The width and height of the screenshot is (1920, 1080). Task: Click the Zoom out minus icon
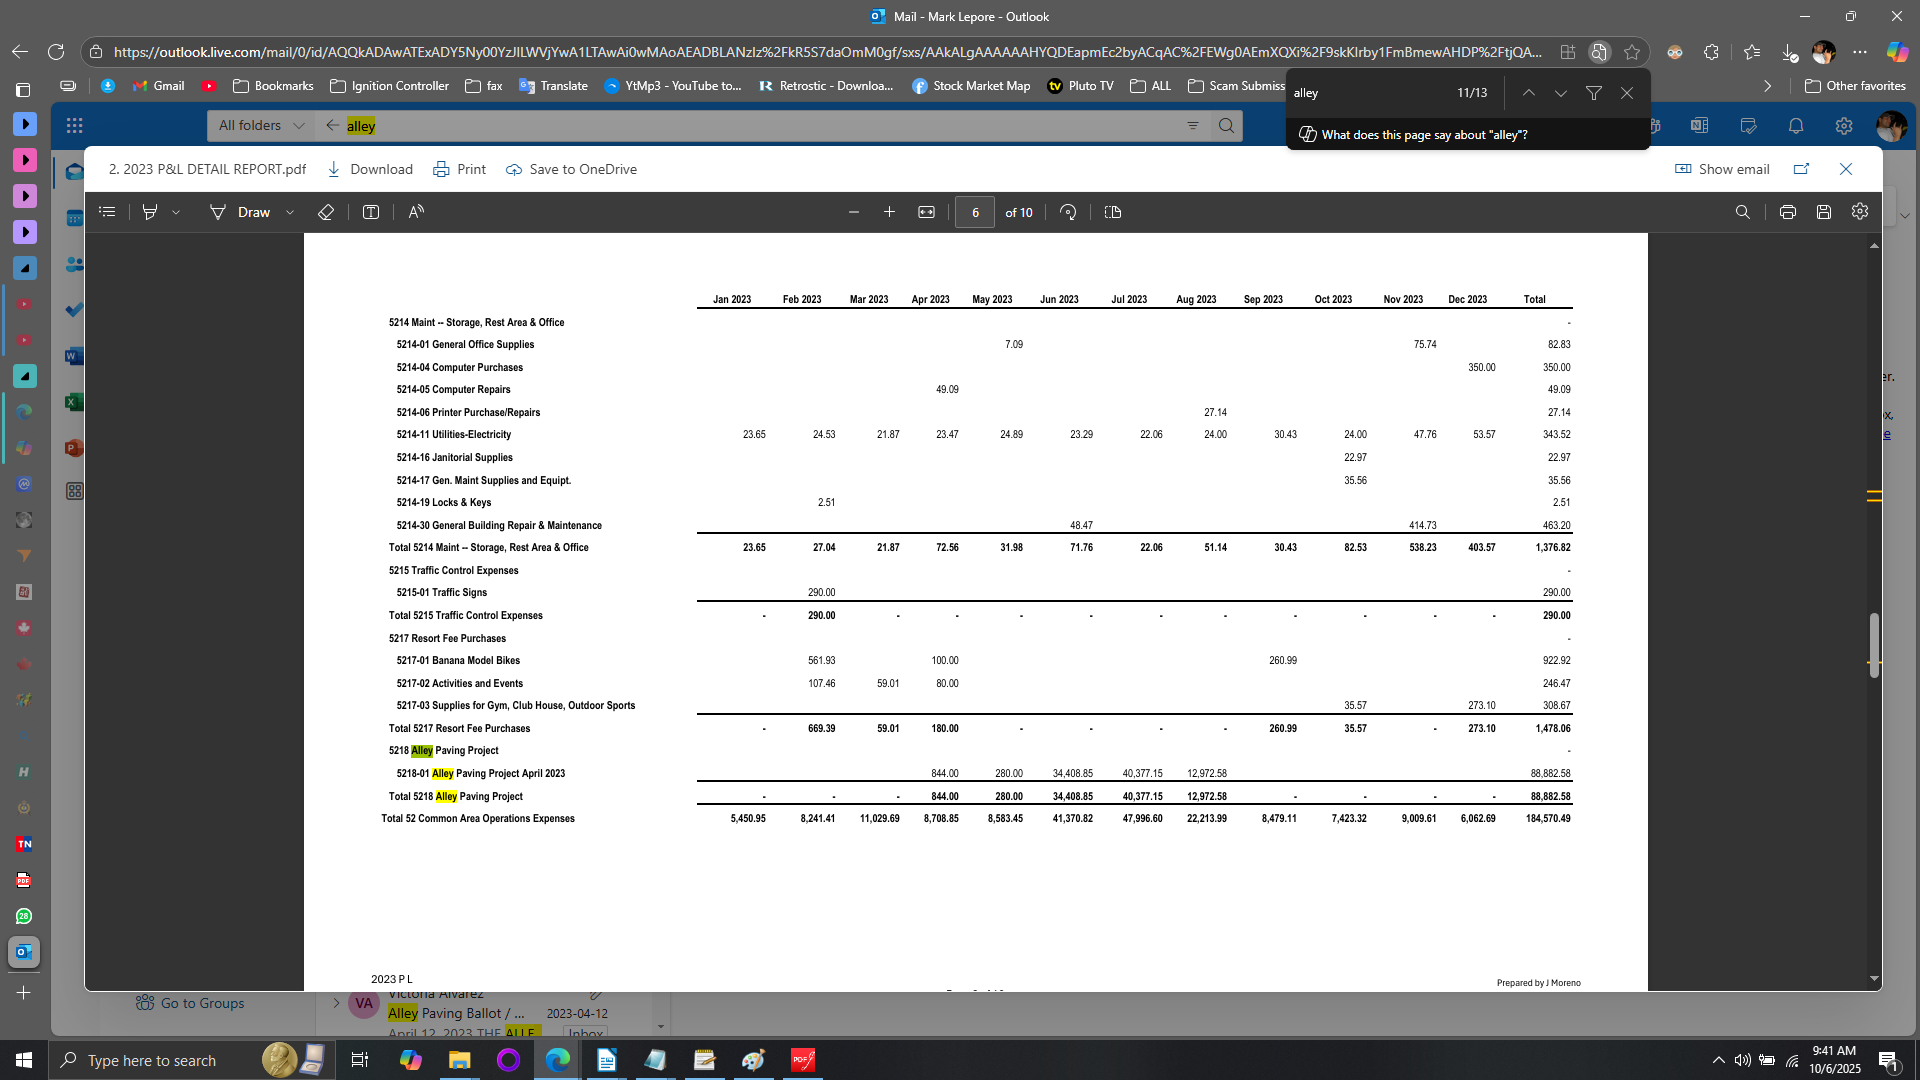pyautogui.click(x=853, y=212)
